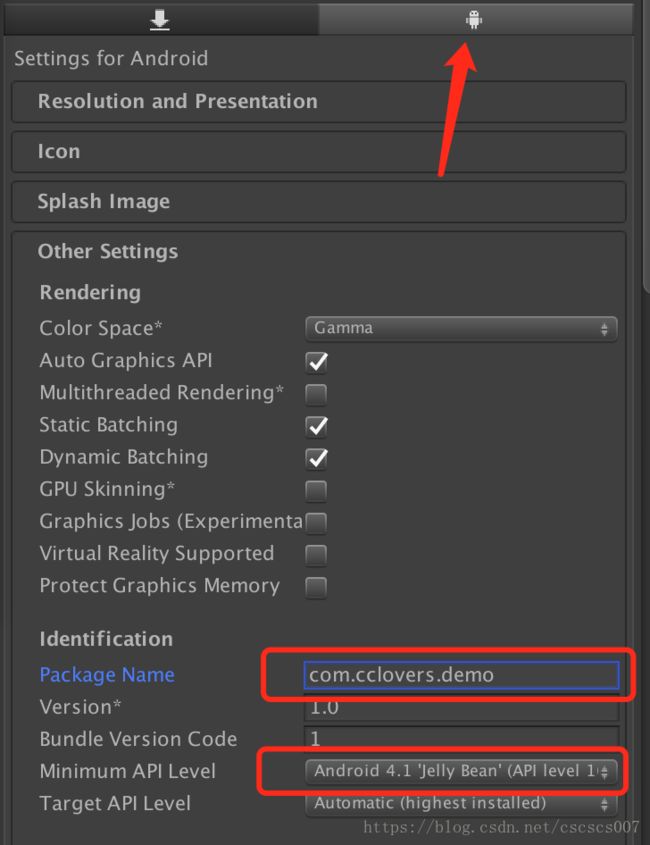Enable GPU Skinning checkbox
The width and height of the screenshot is (650, 845).
click(316, 491)
